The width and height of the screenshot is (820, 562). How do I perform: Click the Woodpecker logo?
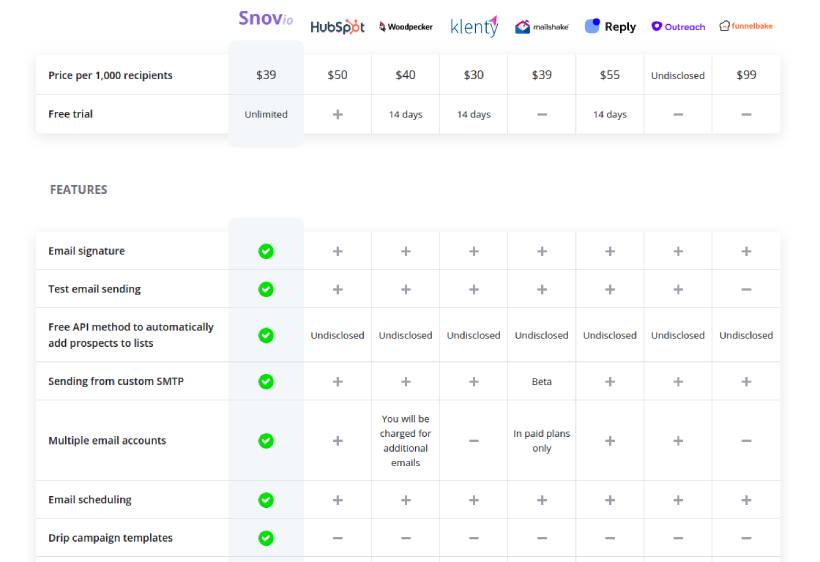(x=406, y=27)
